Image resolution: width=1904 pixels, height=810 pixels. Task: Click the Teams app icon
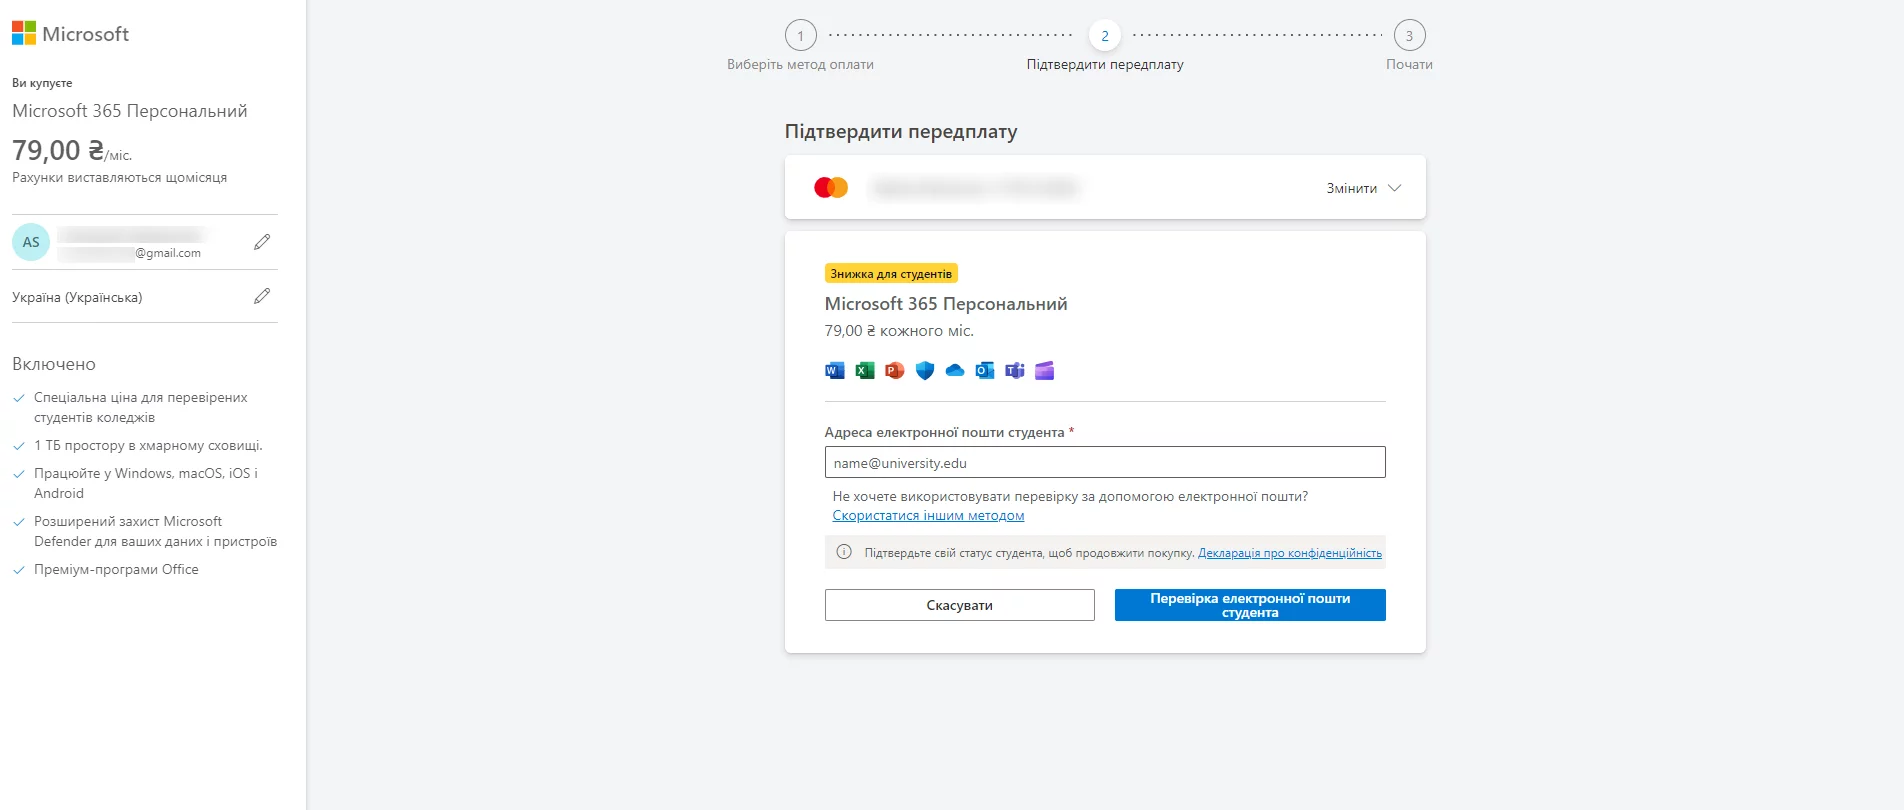coord(1015,371)
